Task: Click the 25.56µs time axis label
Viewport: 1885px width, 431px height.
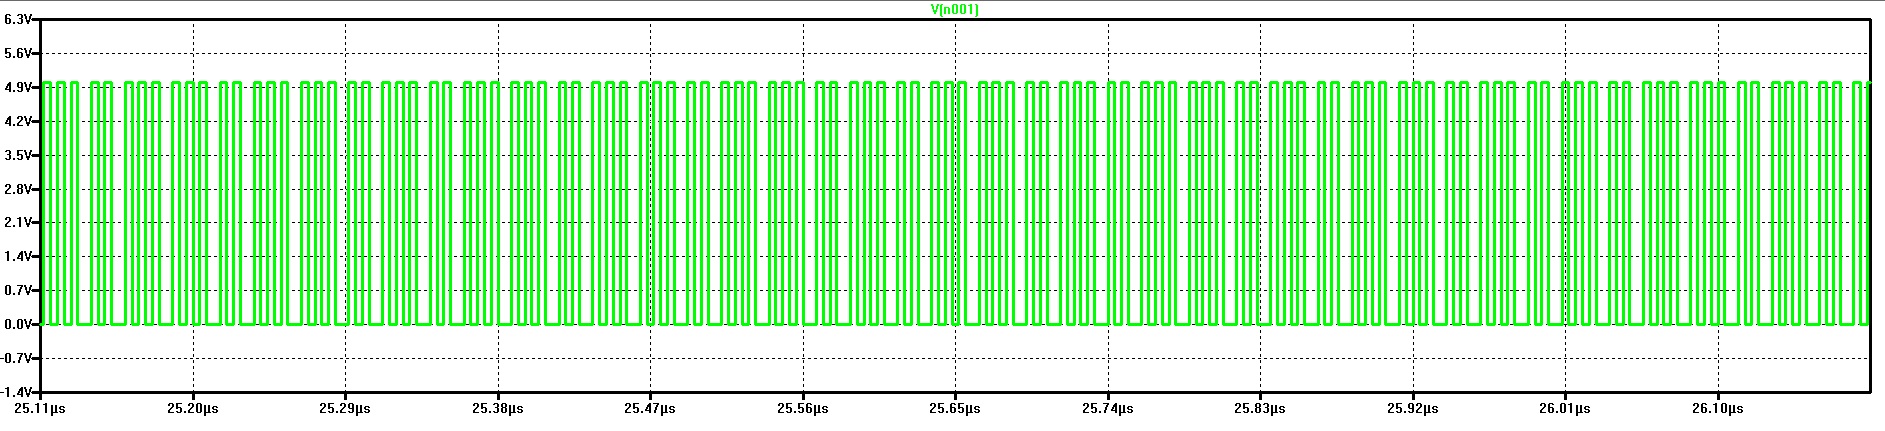Action: [x=803, y=408]
